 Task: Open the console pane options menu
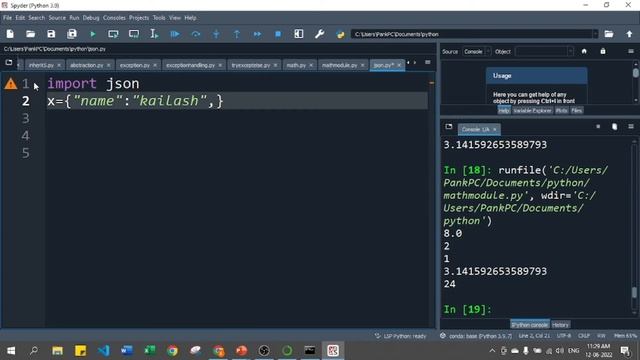[x=631, y=127]
